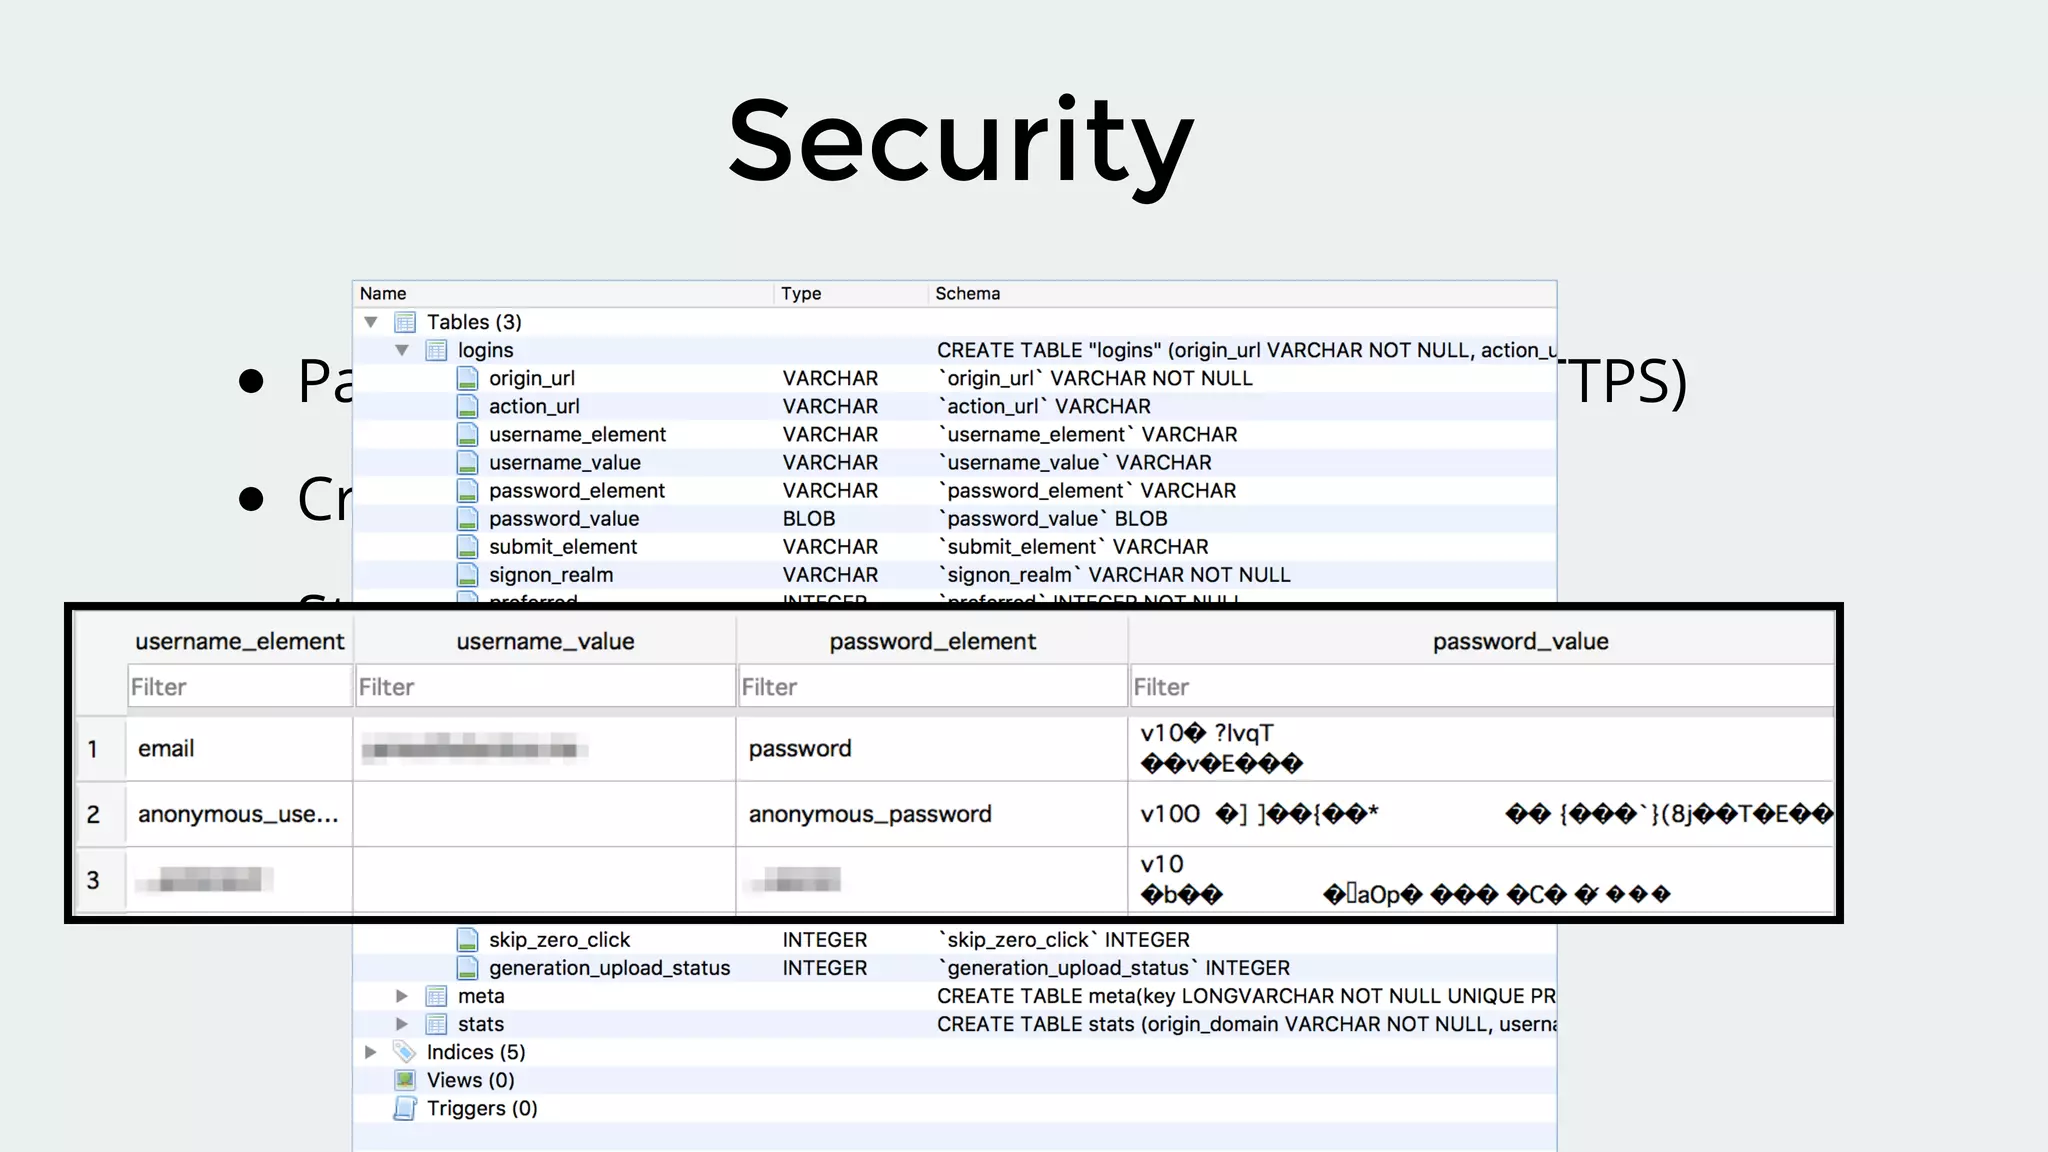2048x1152 pixels.
Task: Collapse the logins table node
Action: [x=402, y=350]
